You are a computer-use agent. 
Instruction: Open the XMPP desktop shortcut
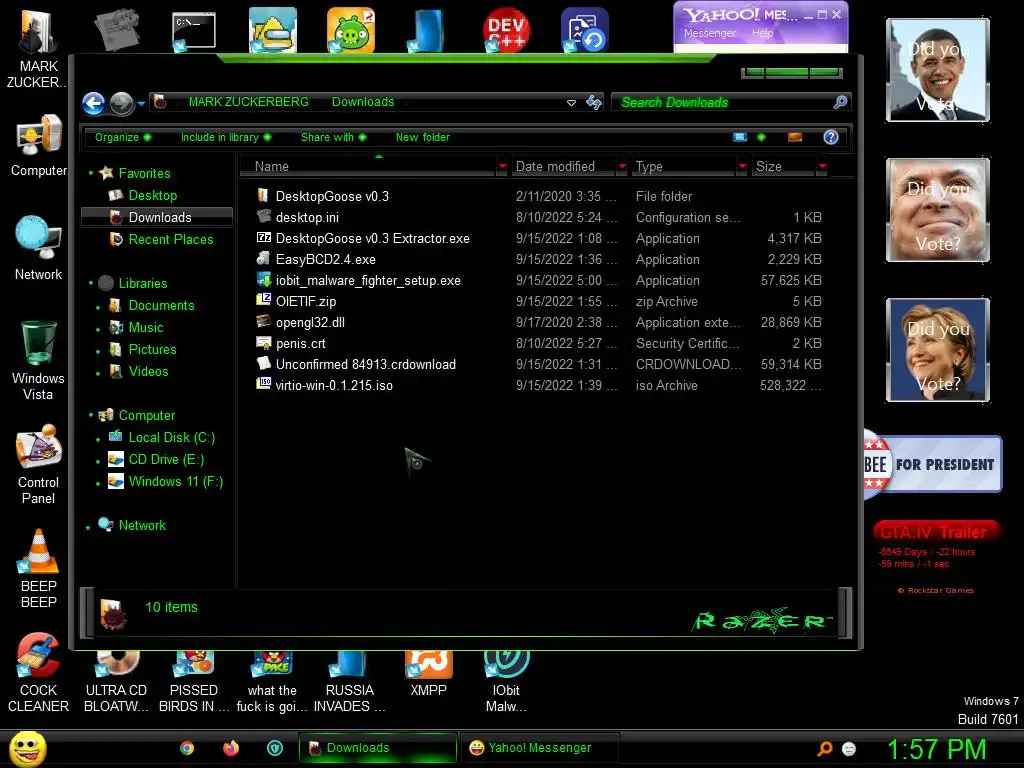(x=428, y=675)
